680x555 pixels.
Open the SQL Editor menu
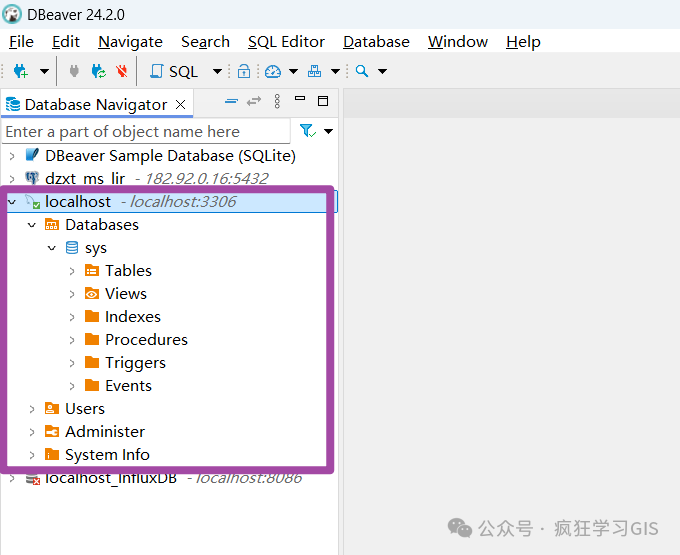(286, 42)
